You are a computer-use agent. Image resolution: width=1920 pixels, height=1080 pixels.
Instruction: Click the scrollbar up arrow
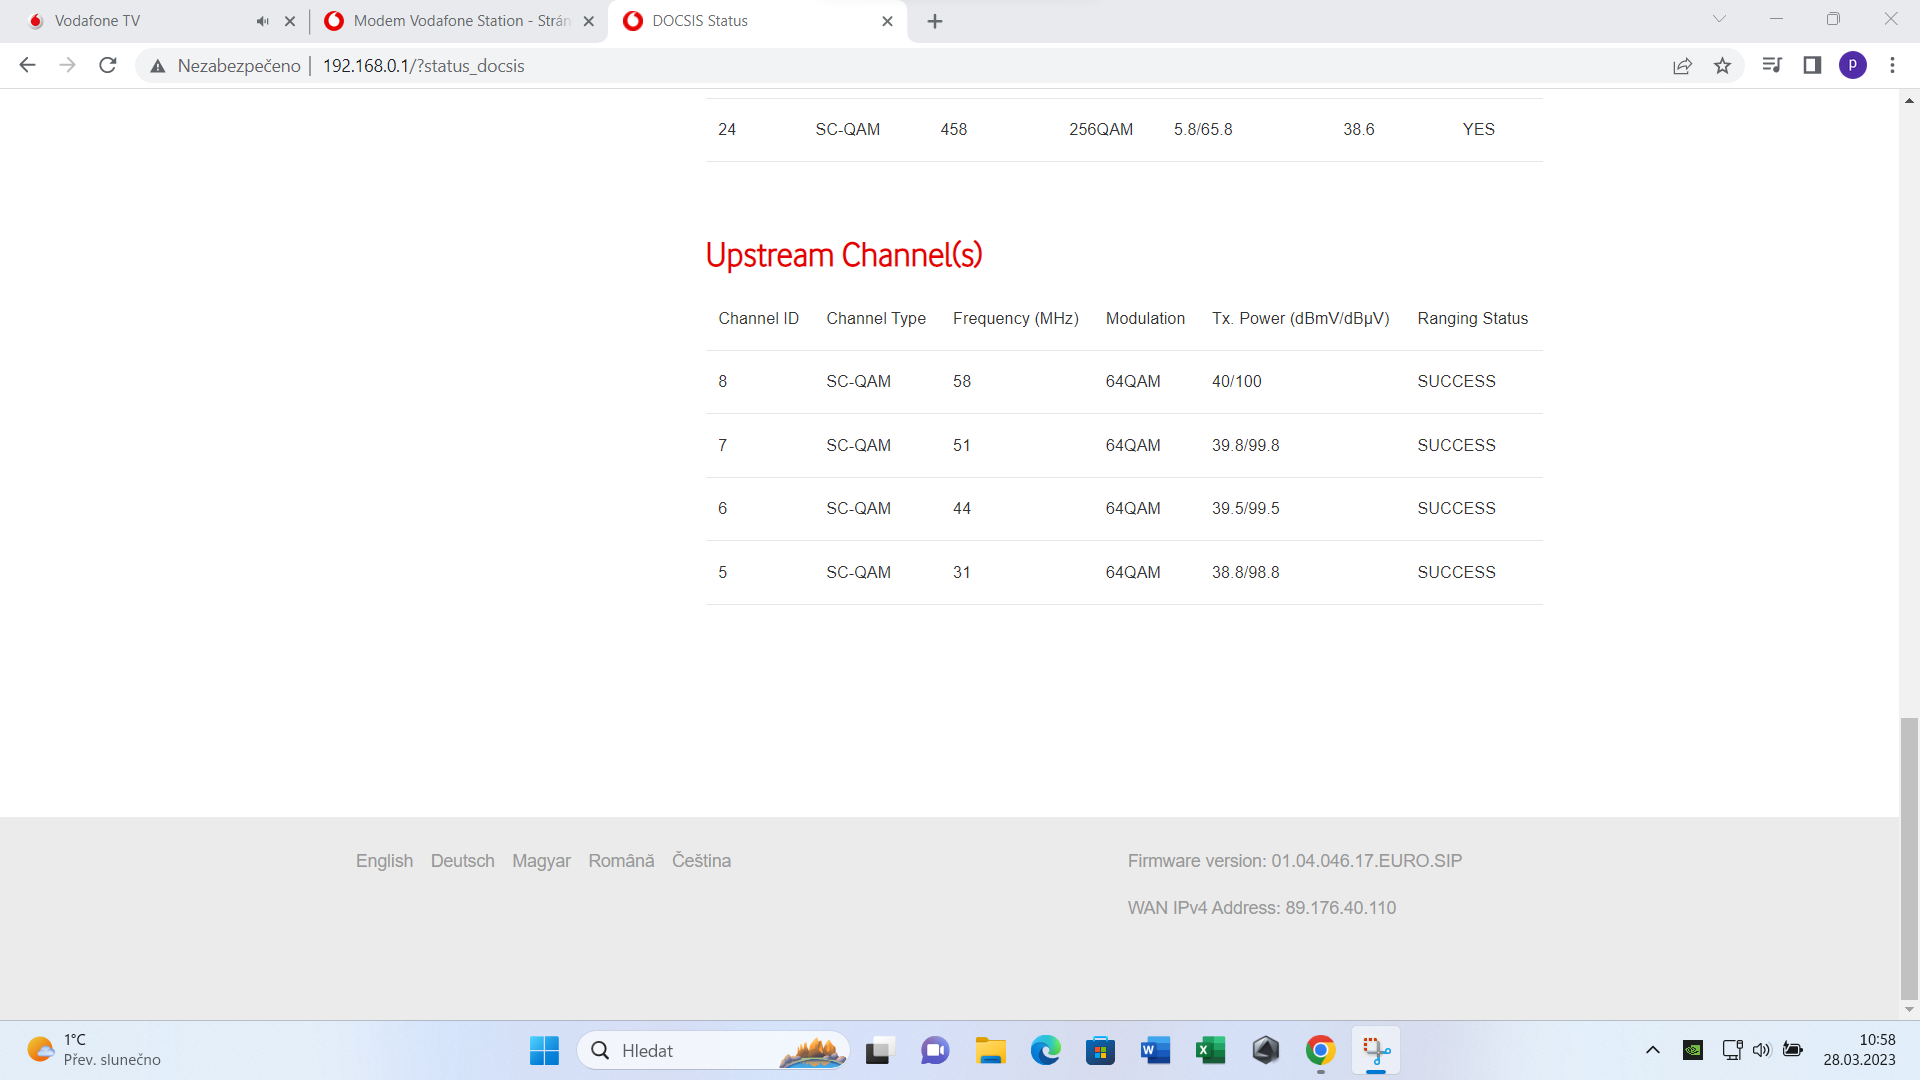[1909, 100]
